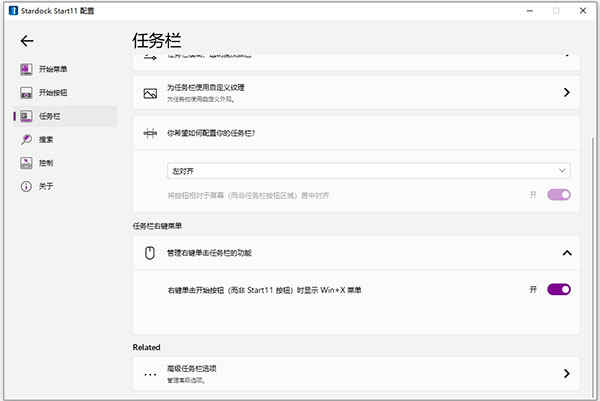This screenshot has height=401, width=600.
Task: Click the taskbar alignment icon
Action: tap(150, 133)
